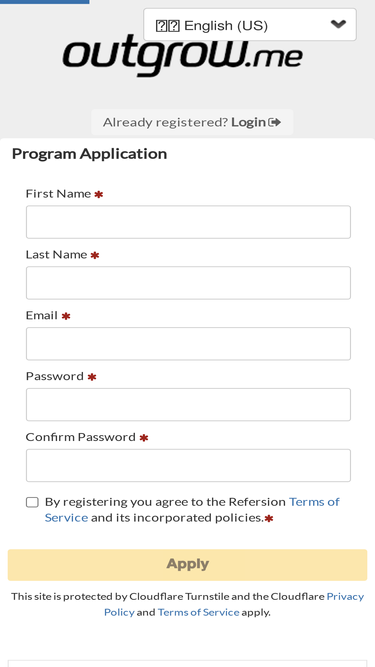Open the English (US) language dropdown

pos(250,25)
